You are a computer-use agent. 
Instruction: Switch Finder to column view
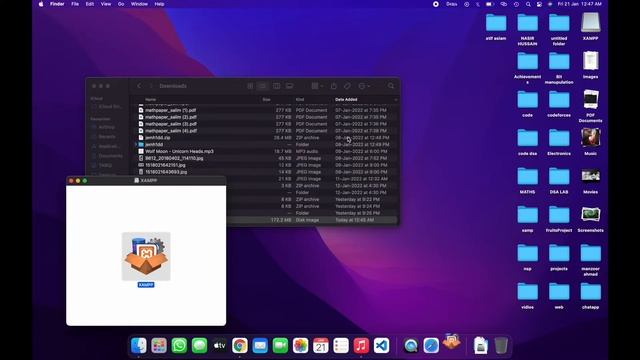coord(276,86)
